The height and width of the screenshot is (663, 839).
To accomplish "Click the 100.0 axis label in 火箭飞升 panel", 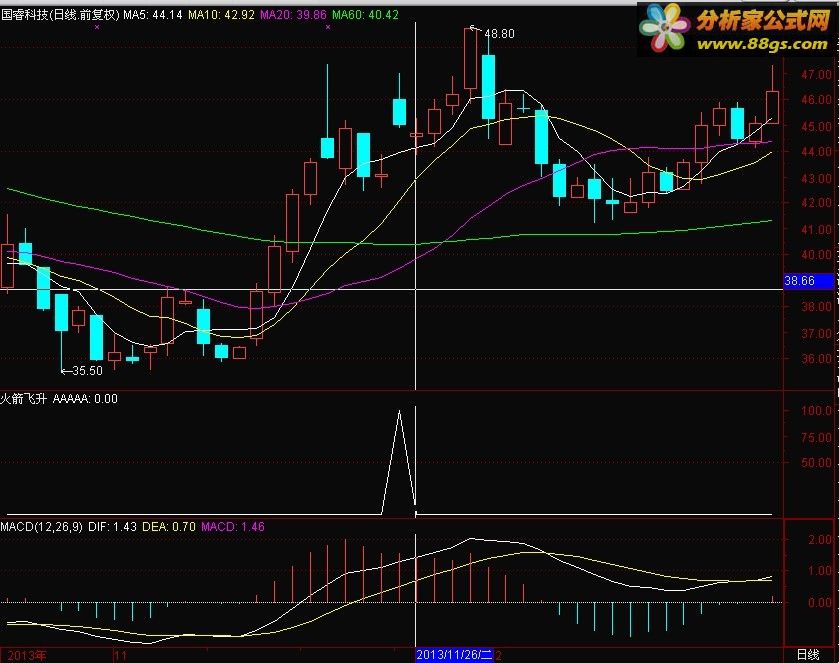I will pos(817,410).
